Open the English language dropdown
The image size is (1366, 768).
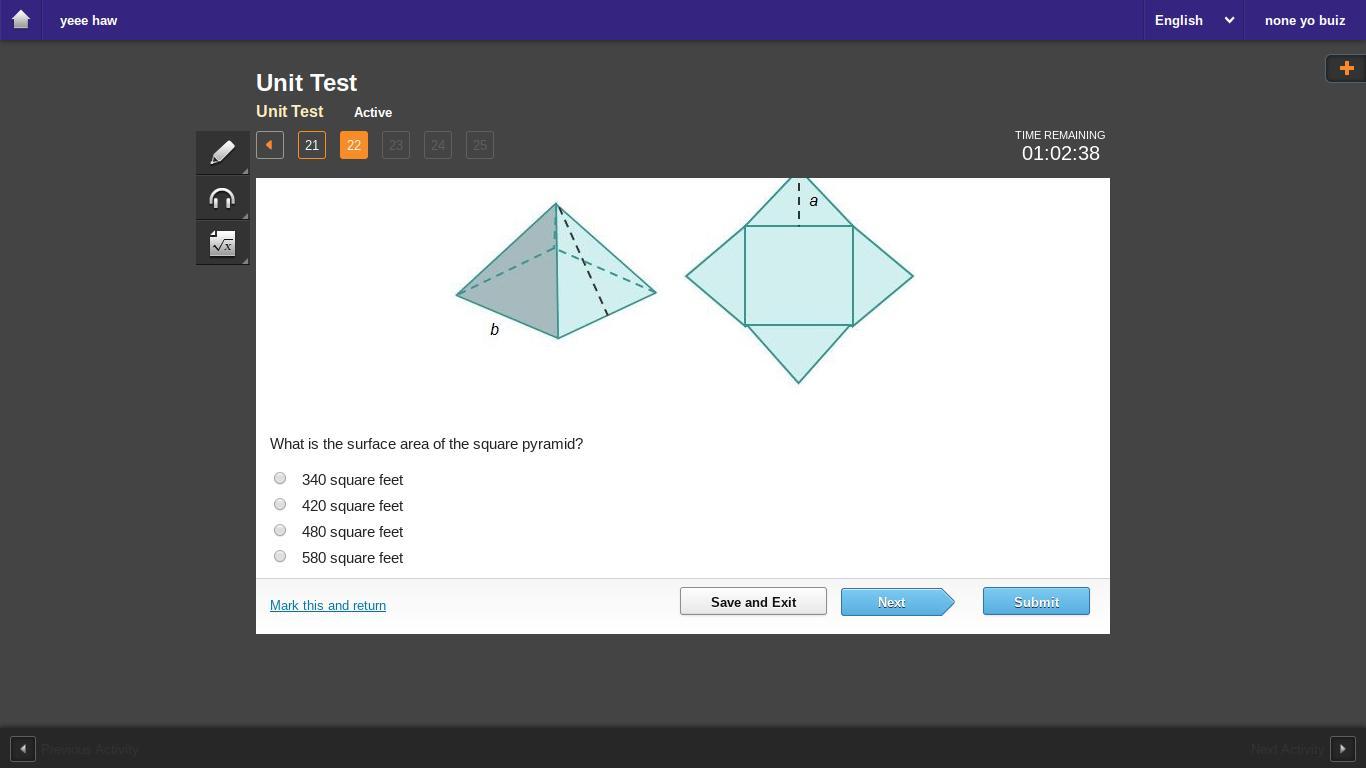coord(1194,20)
